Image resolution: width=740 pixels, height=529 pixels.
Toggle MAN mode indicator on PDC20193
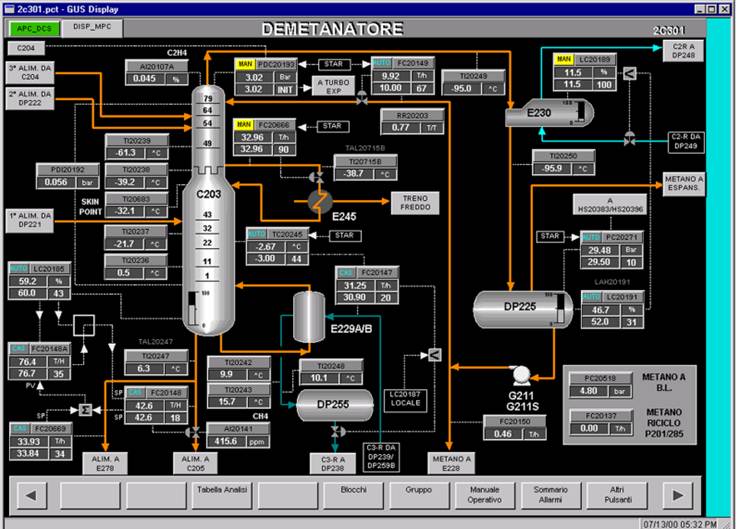(x=246, y=64)
